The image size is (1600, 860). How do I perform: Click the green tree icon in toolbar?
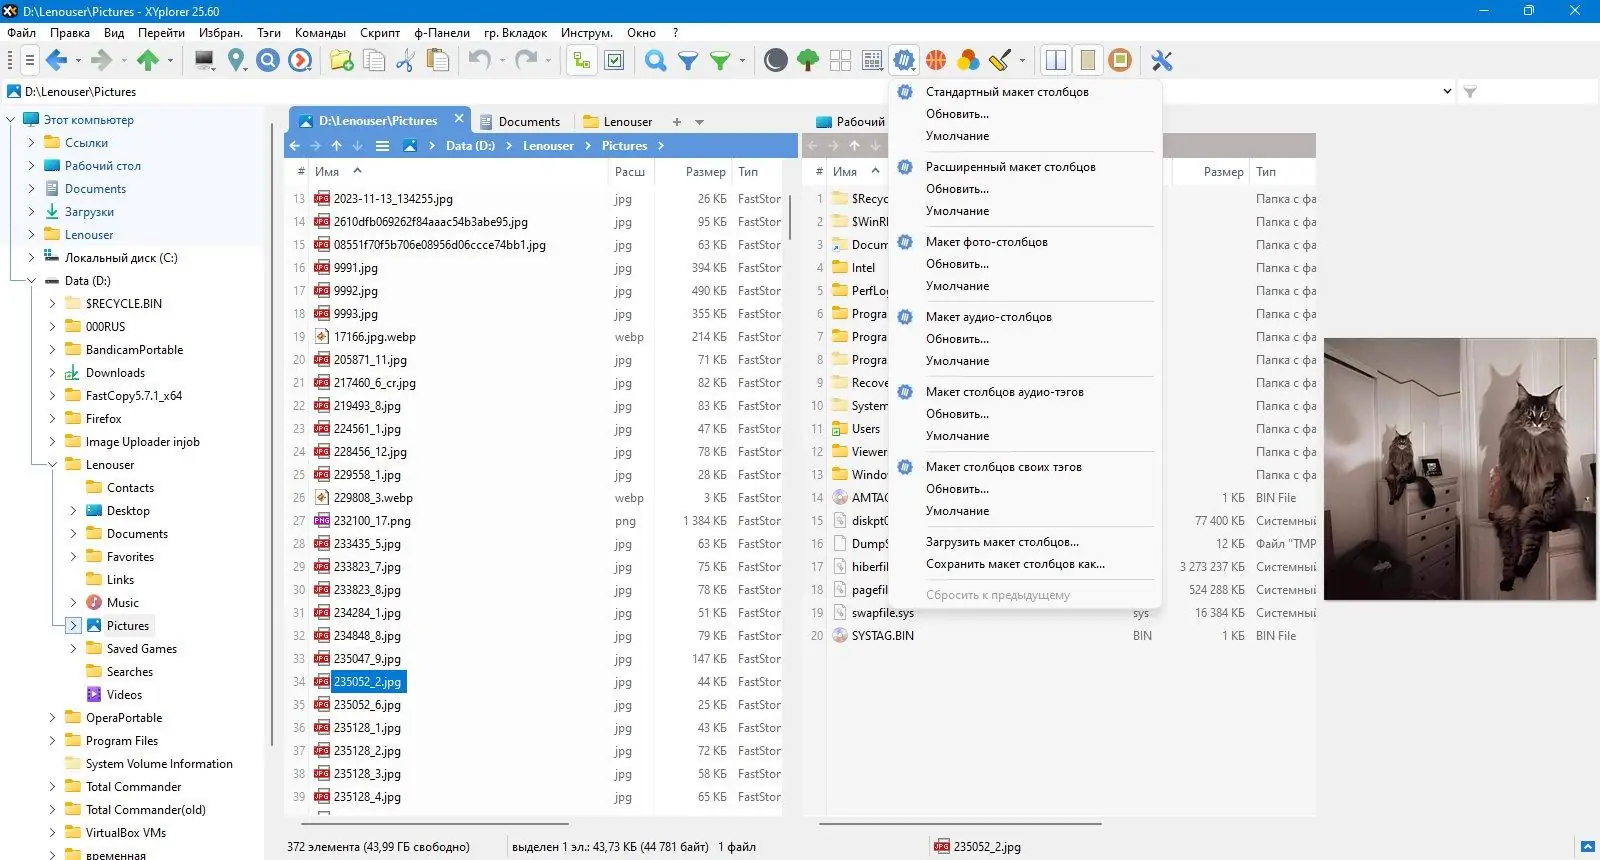(808, 61)
